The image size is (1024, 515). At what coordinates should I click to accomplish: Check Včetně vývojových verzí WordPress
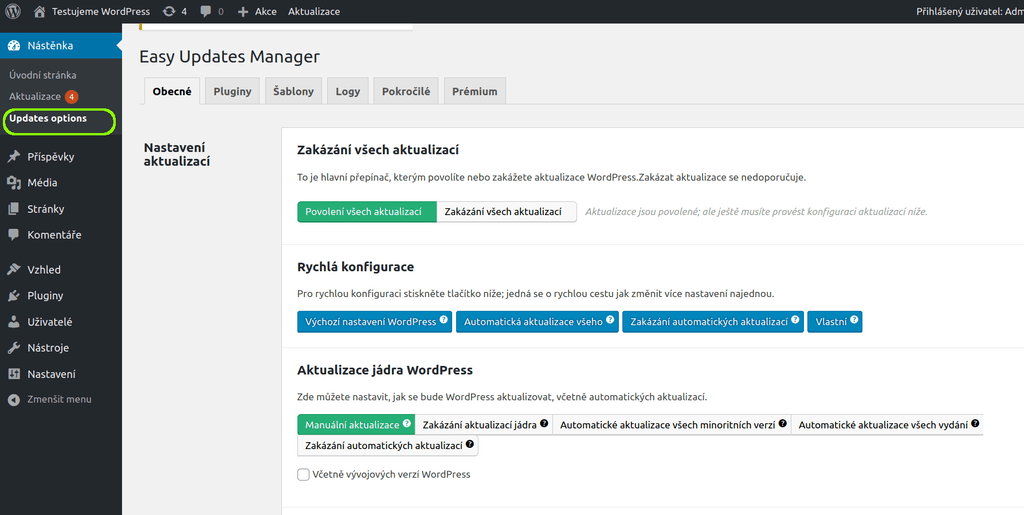pos(303,475)
